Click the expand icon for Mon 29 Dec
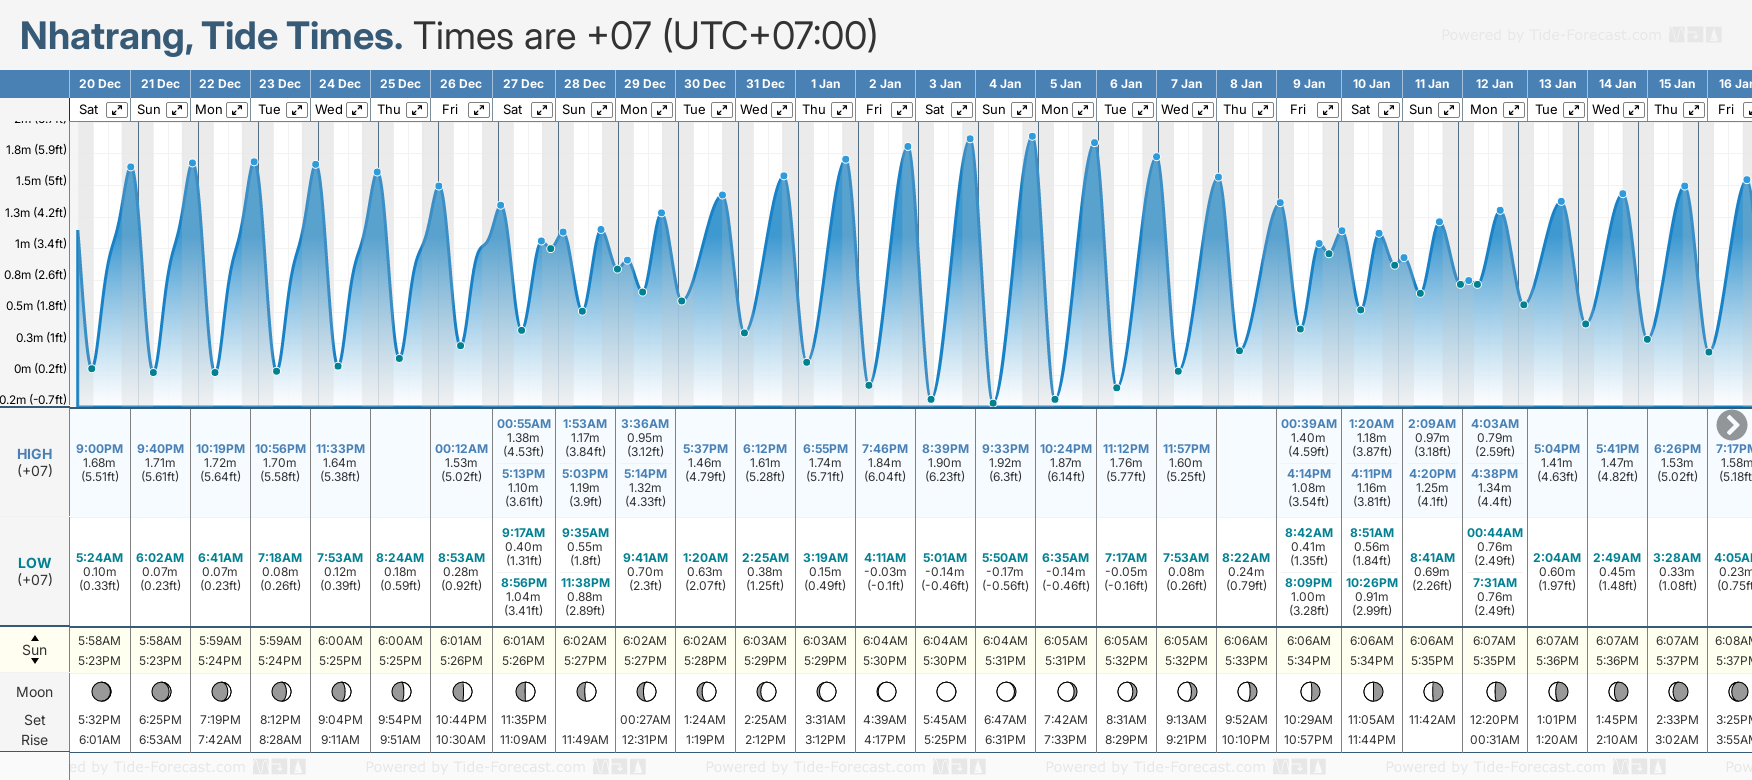 tap(662, 110)
